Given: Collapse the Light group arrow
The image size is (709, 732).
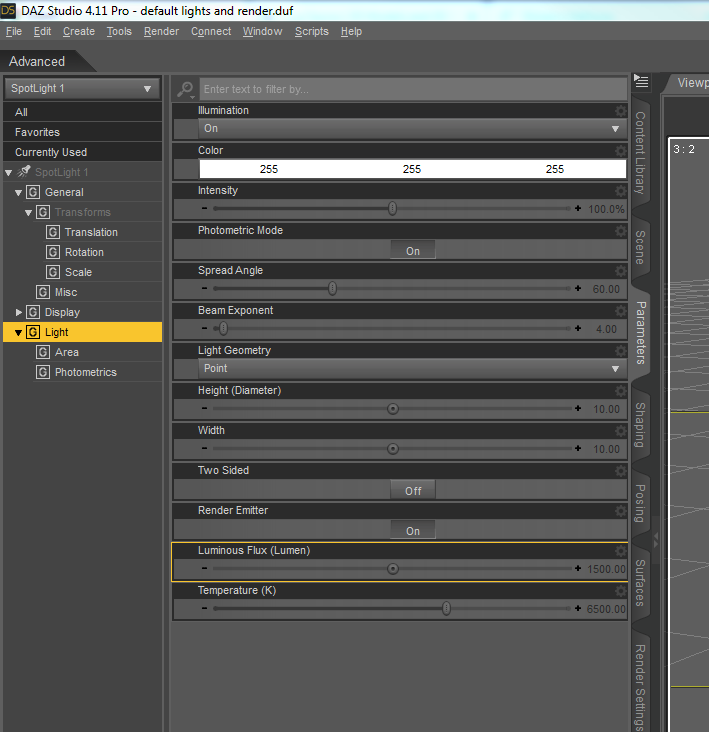Looking at the screenshot, I should pos(18,332).
